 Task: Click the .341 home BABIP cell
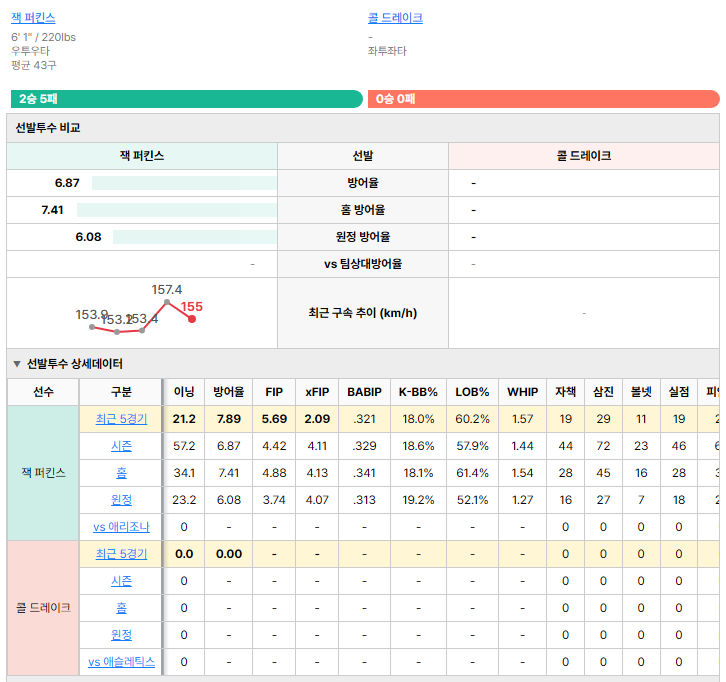click(364, 473)
